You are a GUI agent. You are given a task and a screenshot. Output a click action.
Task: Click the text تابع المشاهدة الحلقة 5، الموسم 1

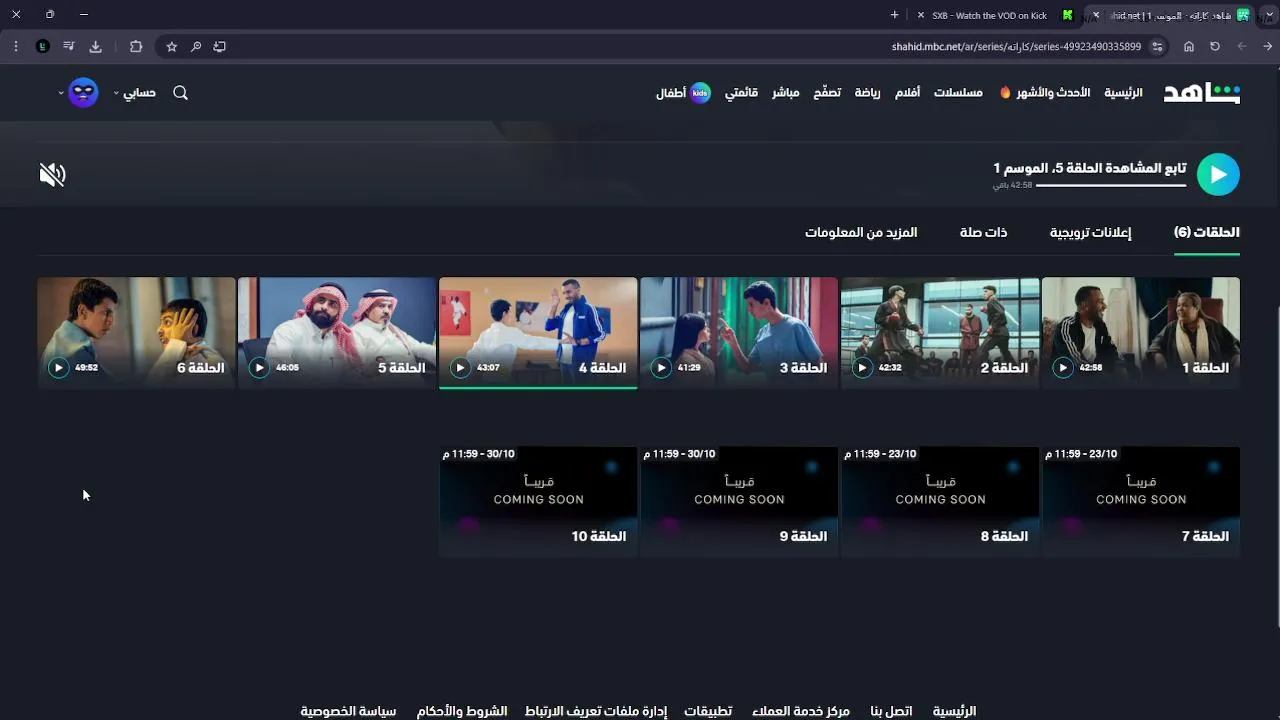tap(1090, 168)
